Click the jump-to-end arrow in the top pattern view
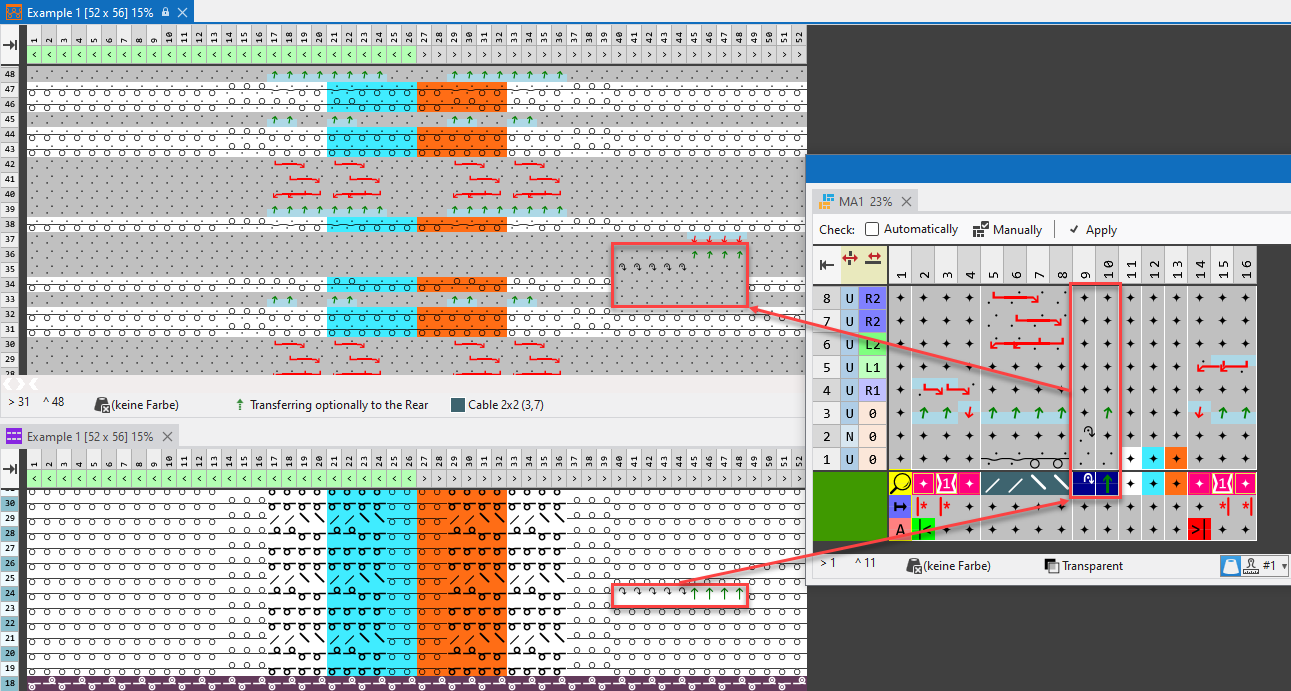 11,45
